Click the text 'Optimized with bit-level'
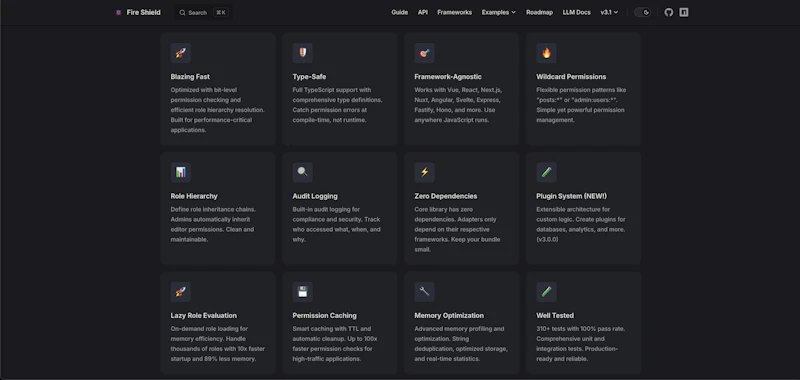Image resolution: width=800 pixels, height=380 pixels. (x=203, y=90)
